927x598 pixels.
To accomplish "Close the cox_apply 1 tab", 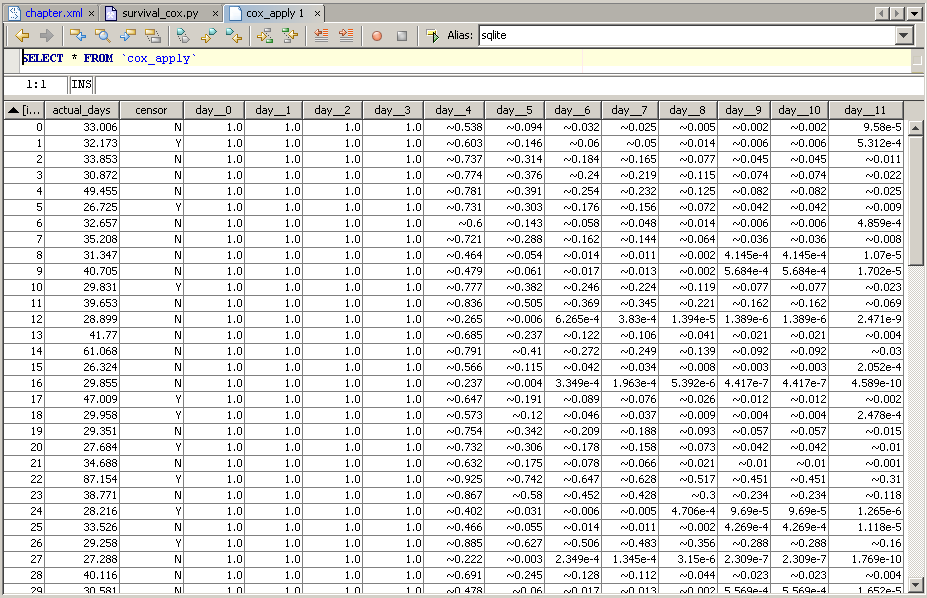I will 317,13.
